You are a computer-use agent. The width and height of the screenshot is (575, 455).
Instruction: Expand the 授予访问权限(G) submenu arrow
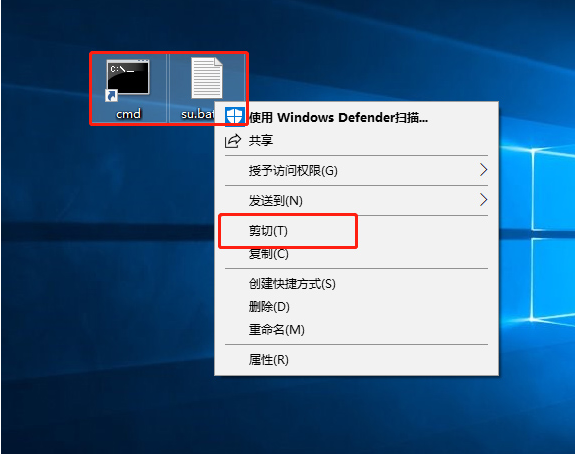point(483,170)
